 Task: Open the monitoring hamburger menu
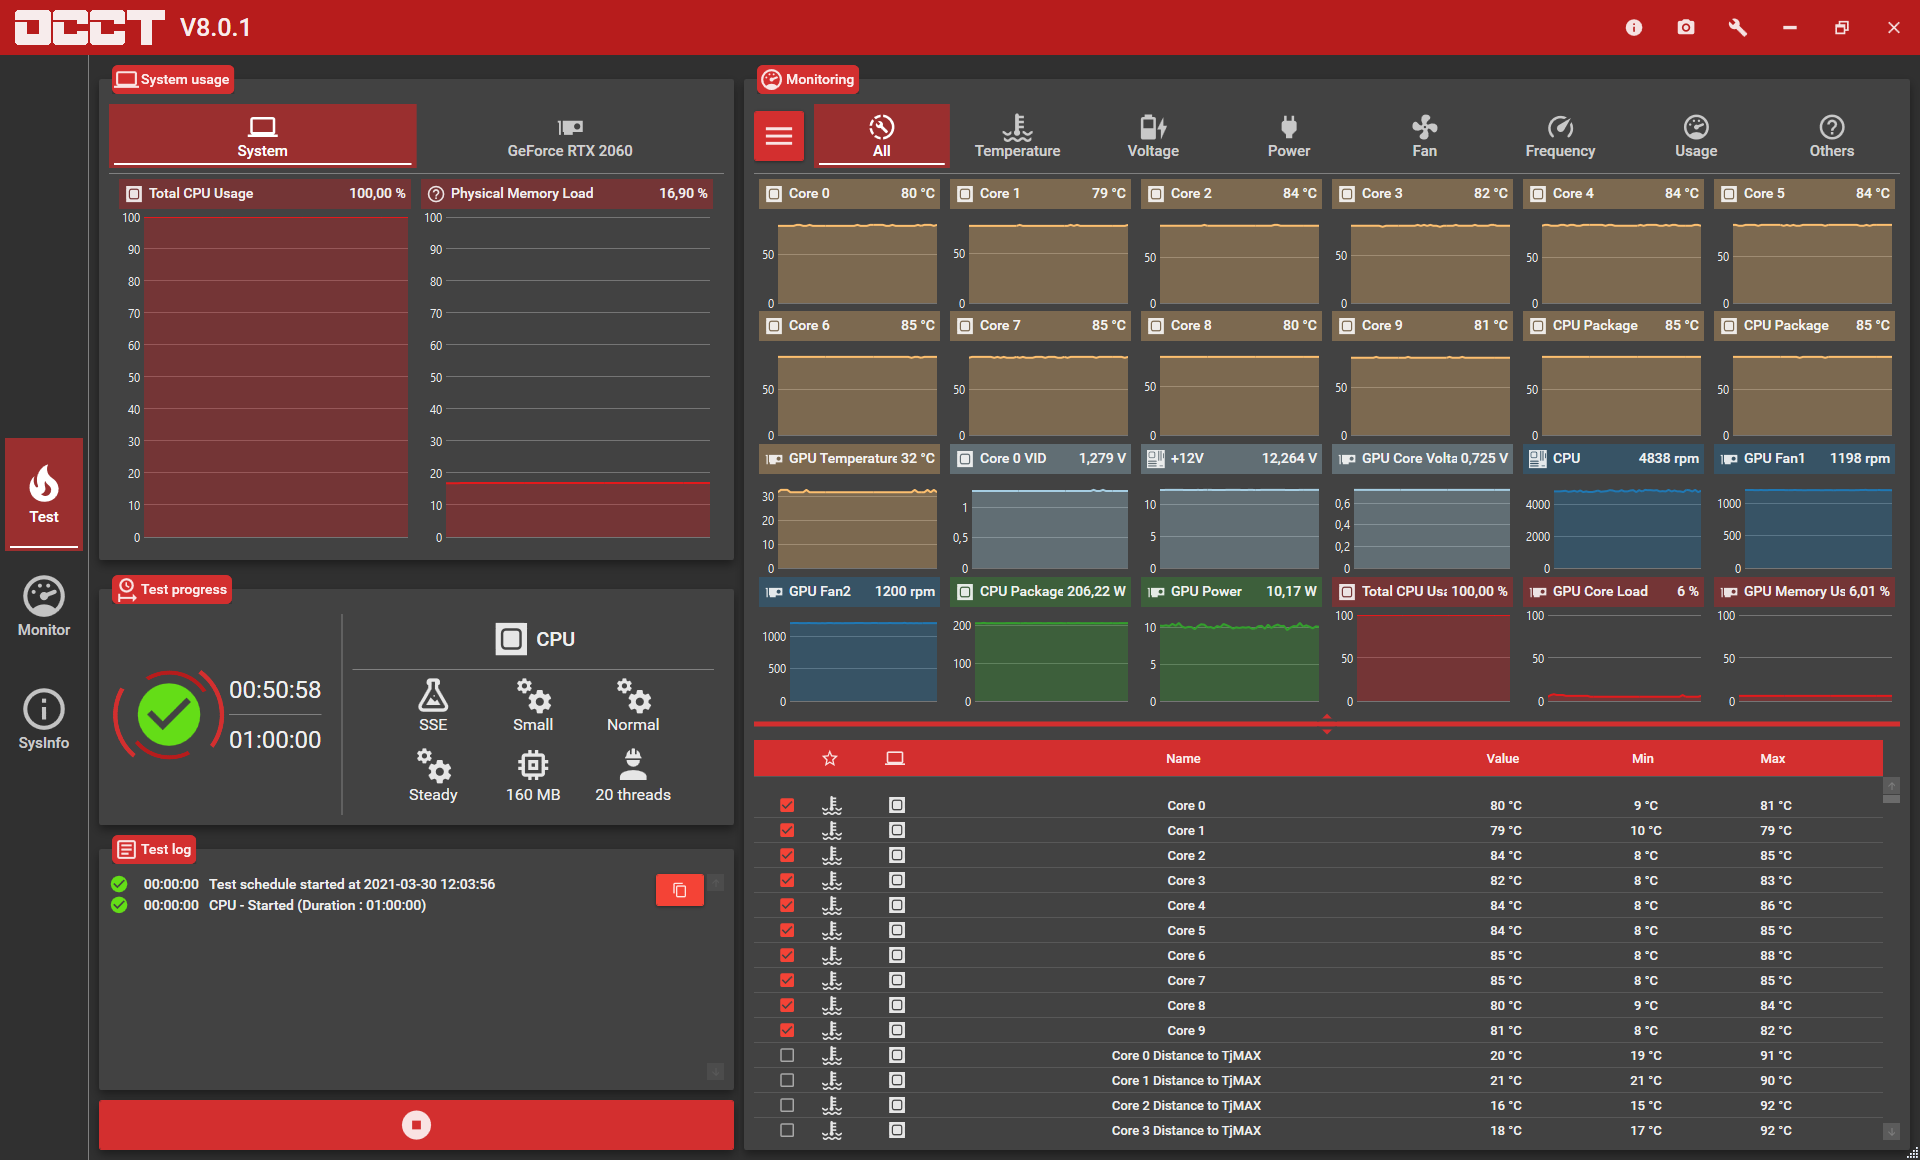[779, 136]
